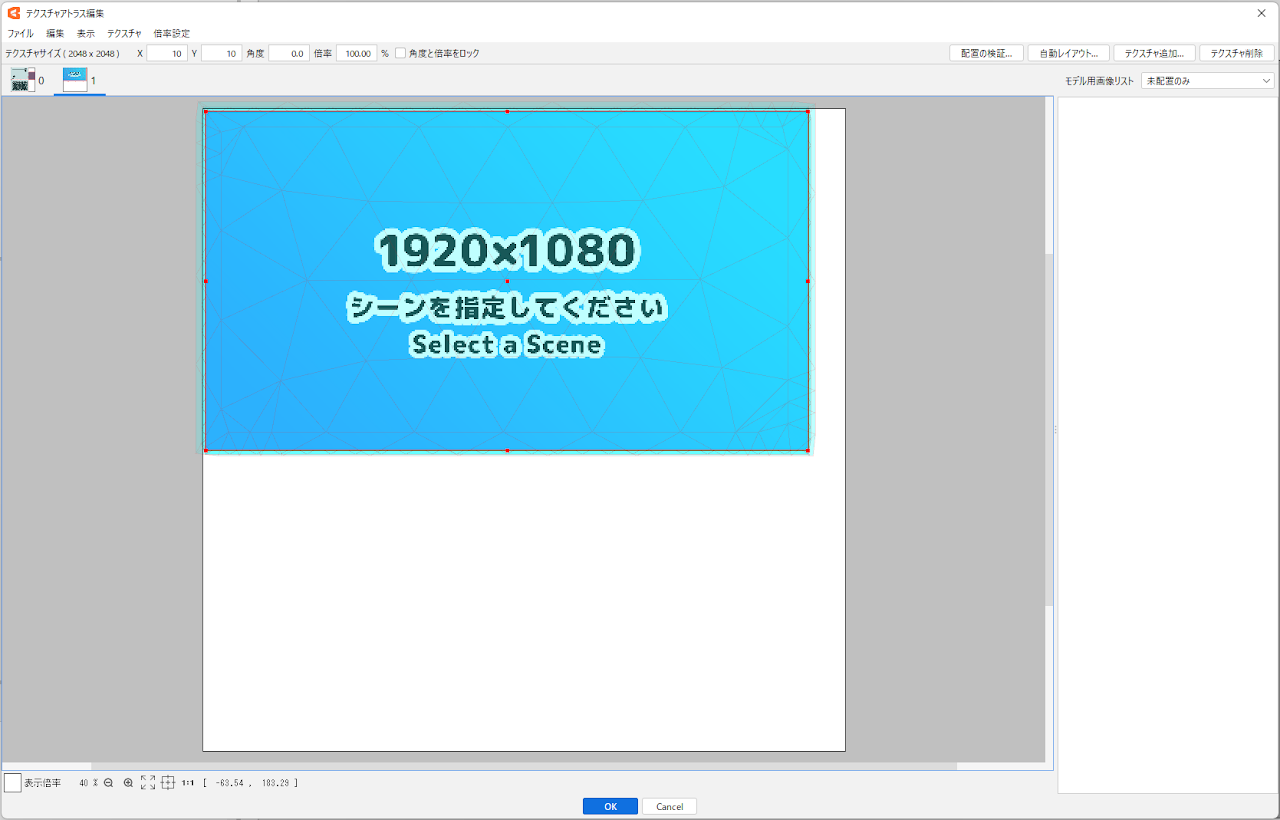Click the zoom in magnifier icon
1280x820 pixels.
click(128, 783)
